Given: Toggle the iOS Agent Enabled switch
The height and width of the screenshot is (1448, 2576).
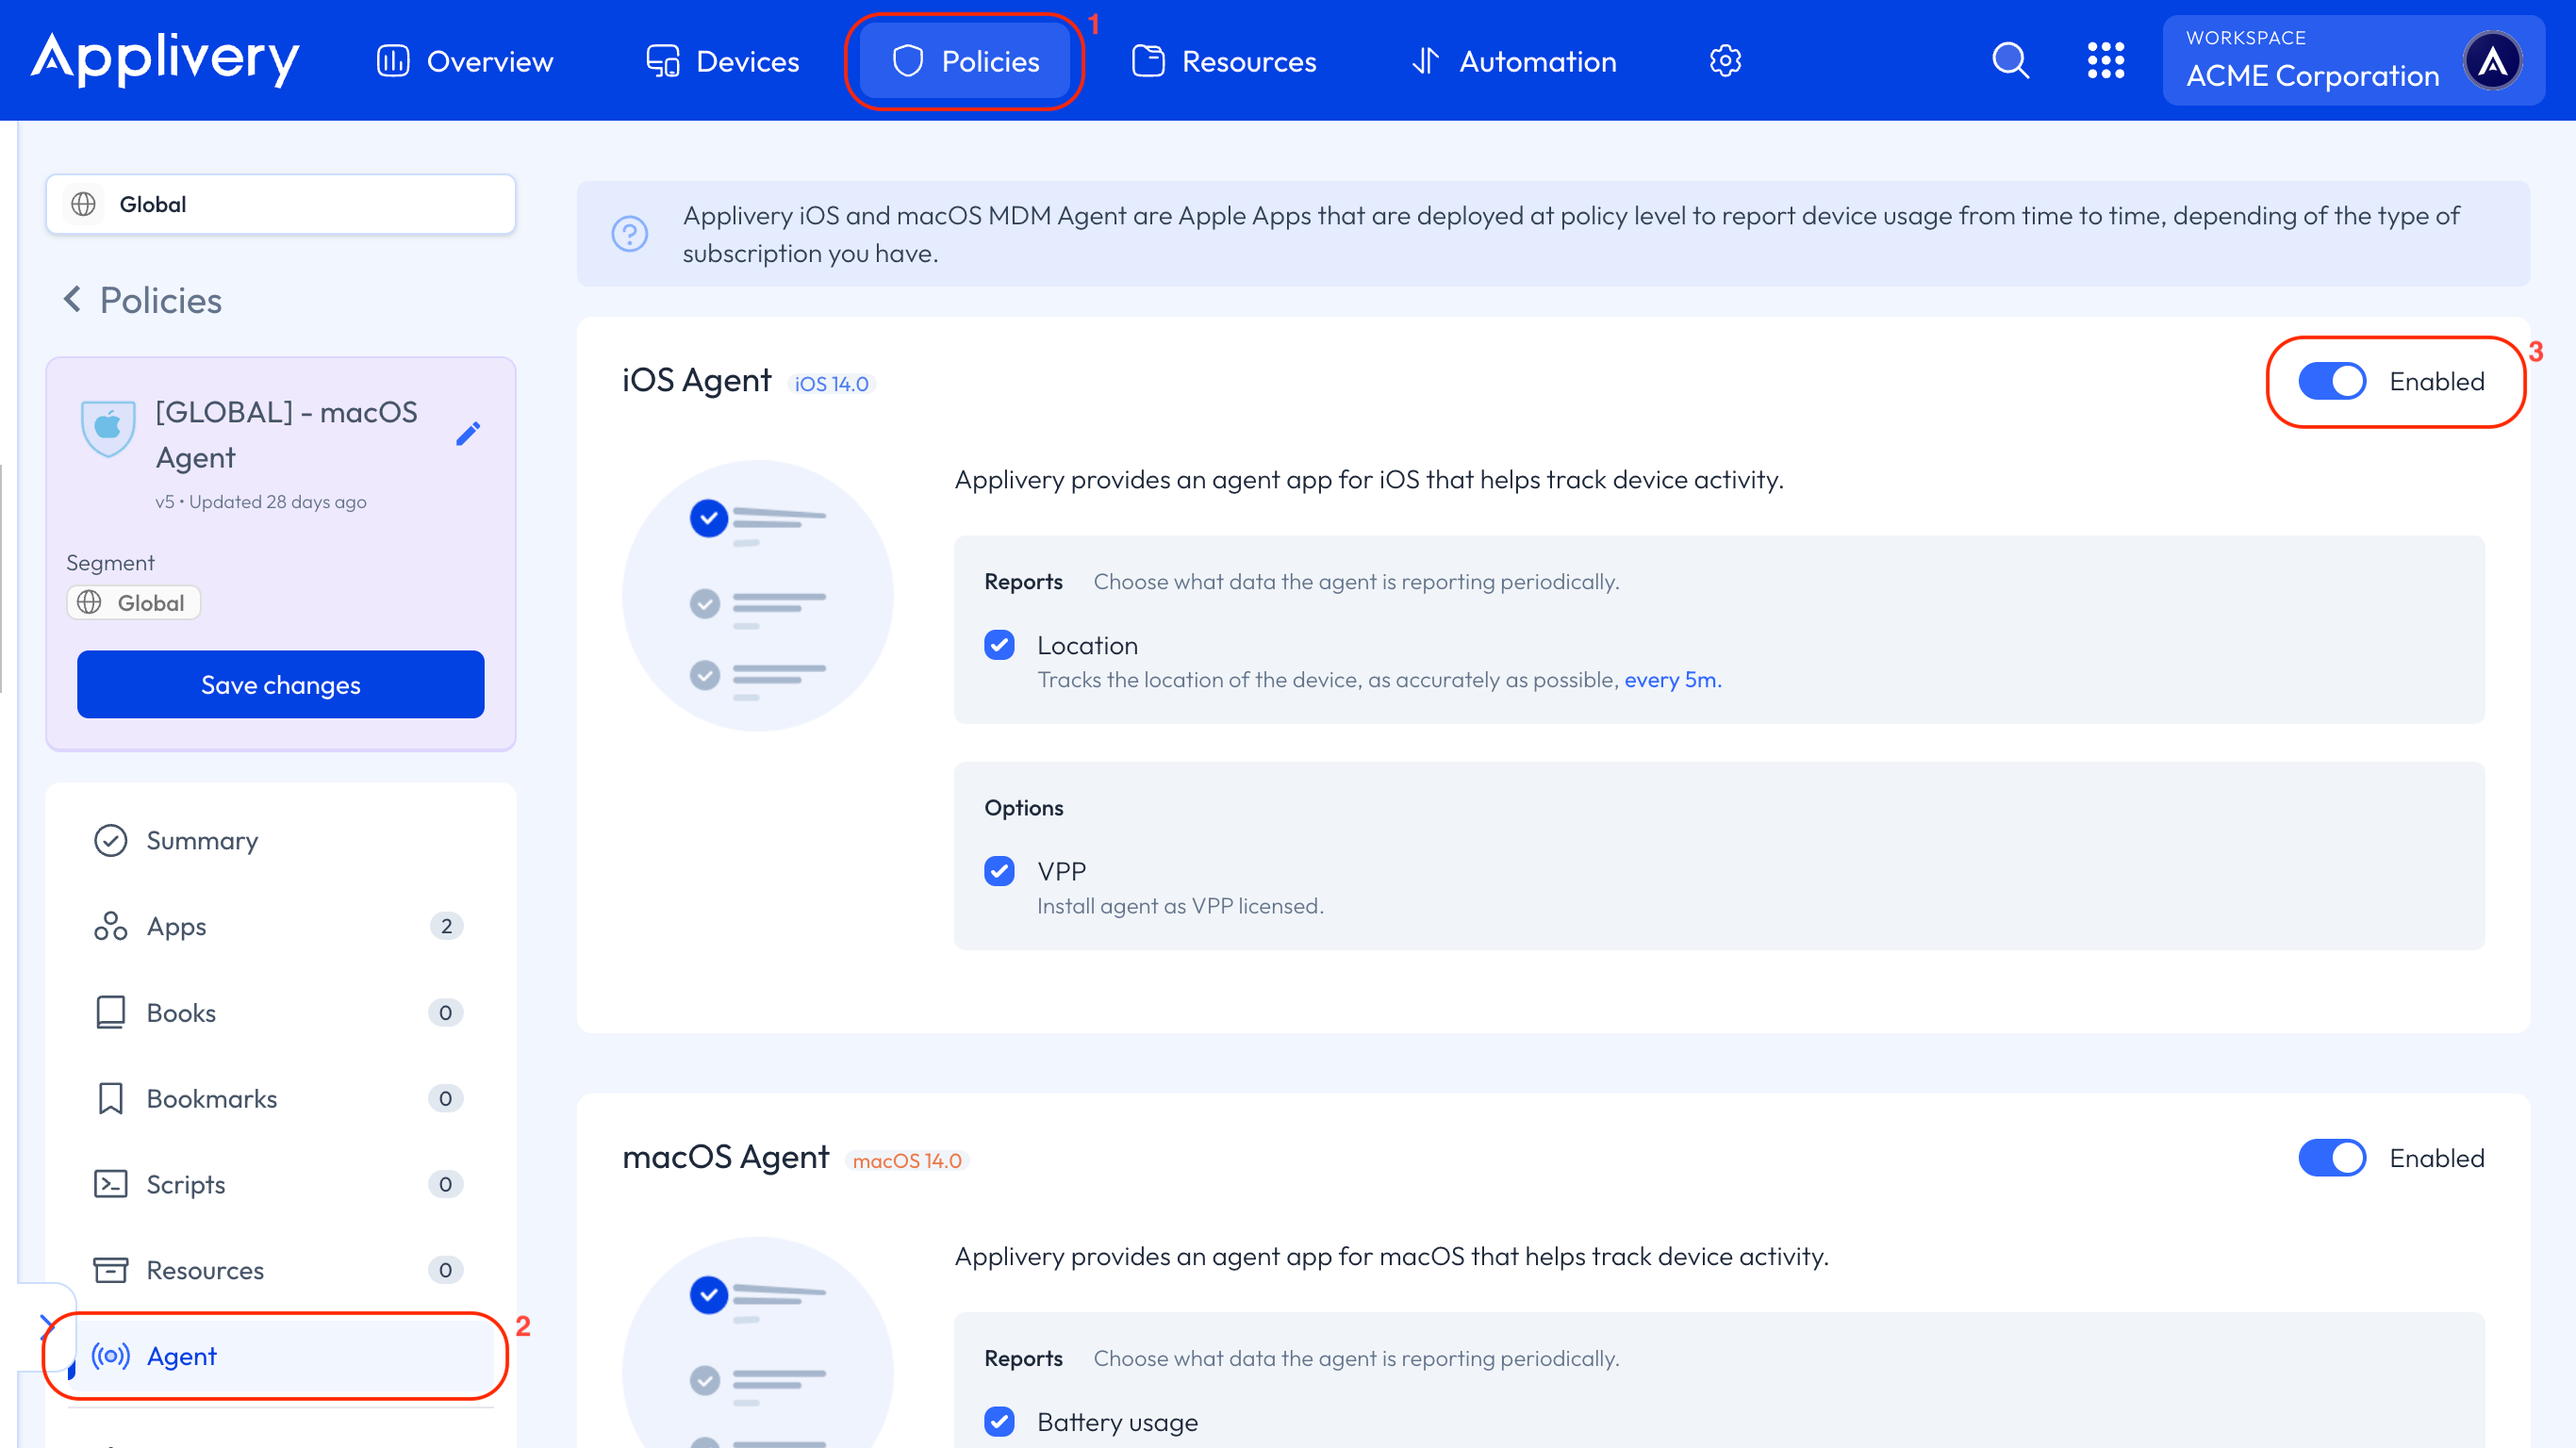Looking at the screenshot, I should click(x=2332, y=381).
